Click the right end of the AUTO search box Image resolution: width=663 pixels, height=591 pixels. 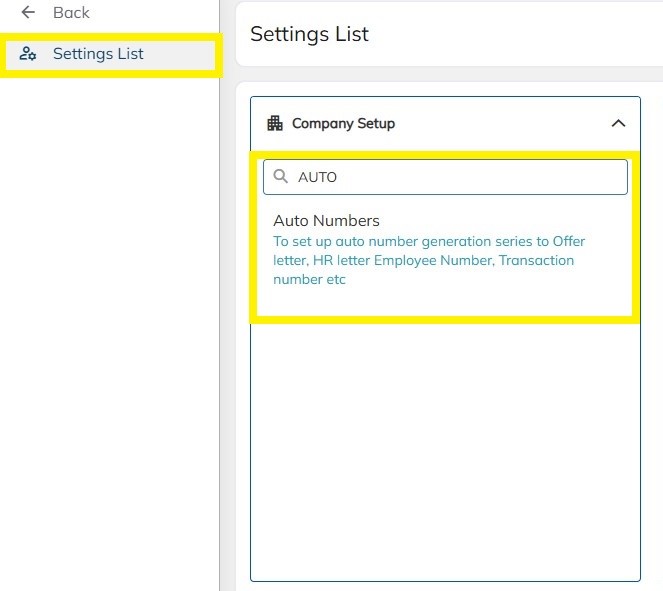(x=600, y=177)
